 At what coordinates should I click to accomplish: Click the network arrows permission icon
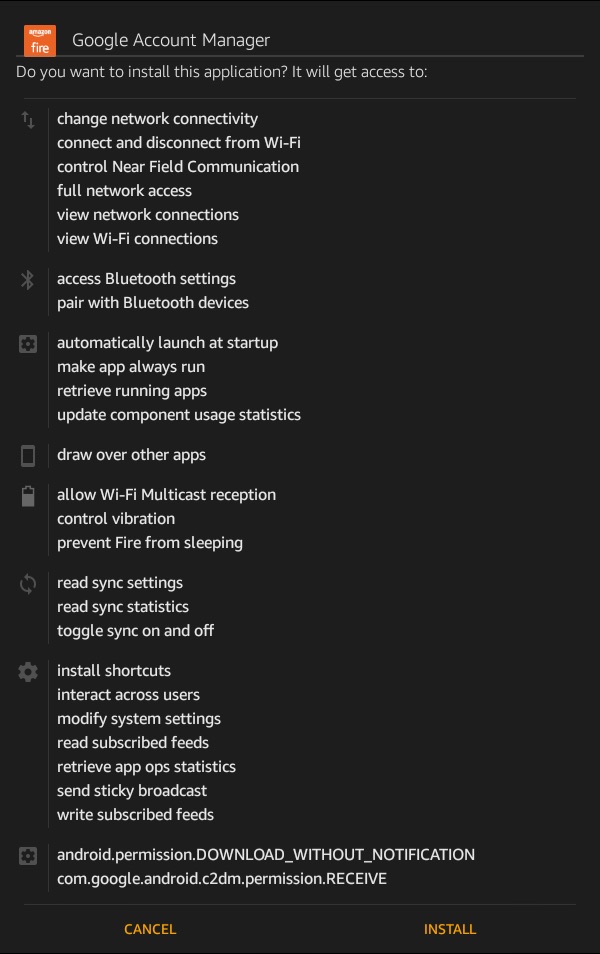pyautogui.click(x=28, y=120)
